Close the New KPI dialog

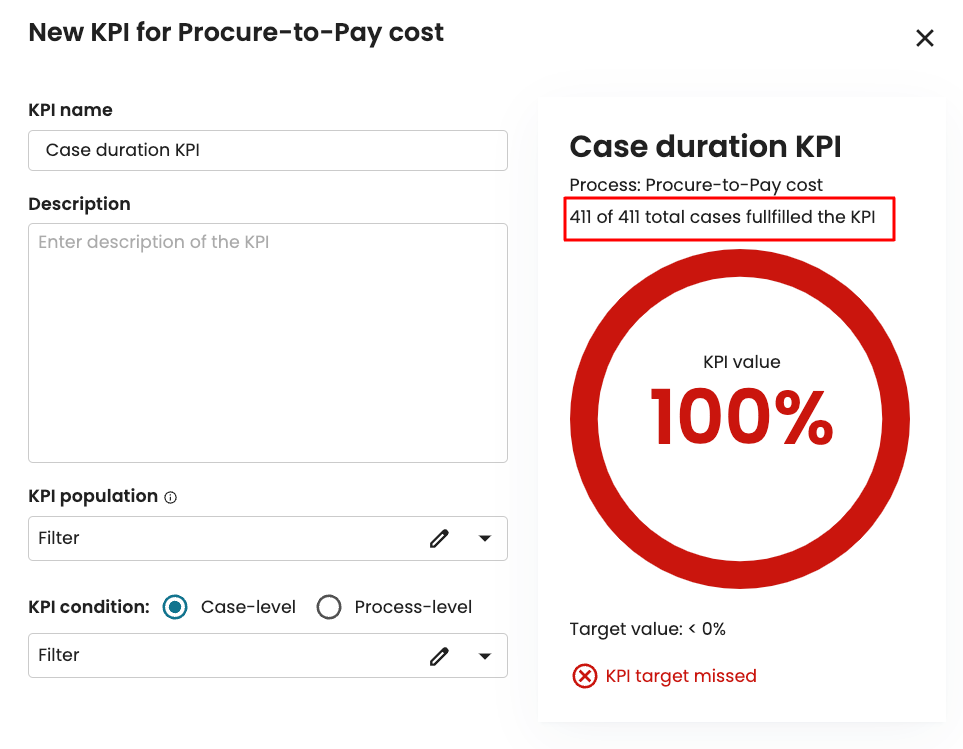(x=925, y=38)
